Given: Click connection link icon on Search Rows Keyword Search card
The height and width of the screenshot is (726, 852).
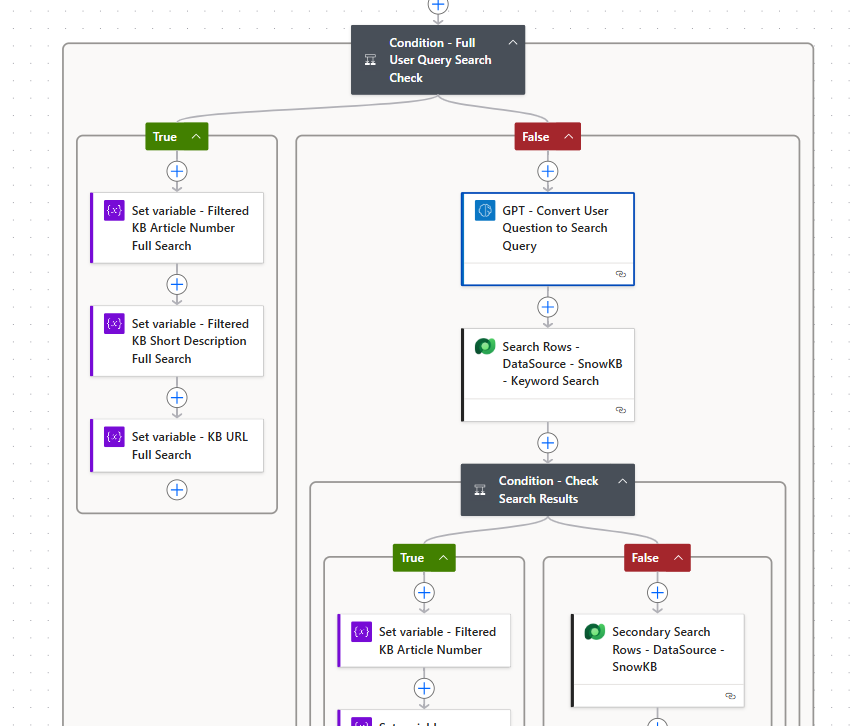Looking at the screenshot, I should coord(621,410).
